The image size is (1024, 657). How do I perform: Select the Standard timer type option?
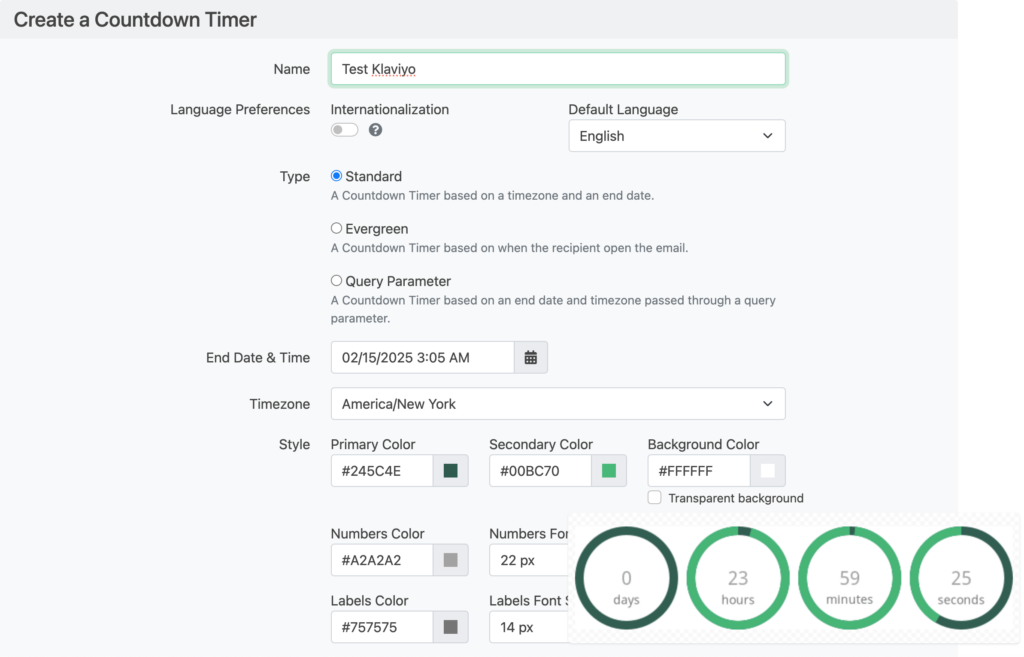[x=336, y=175]
